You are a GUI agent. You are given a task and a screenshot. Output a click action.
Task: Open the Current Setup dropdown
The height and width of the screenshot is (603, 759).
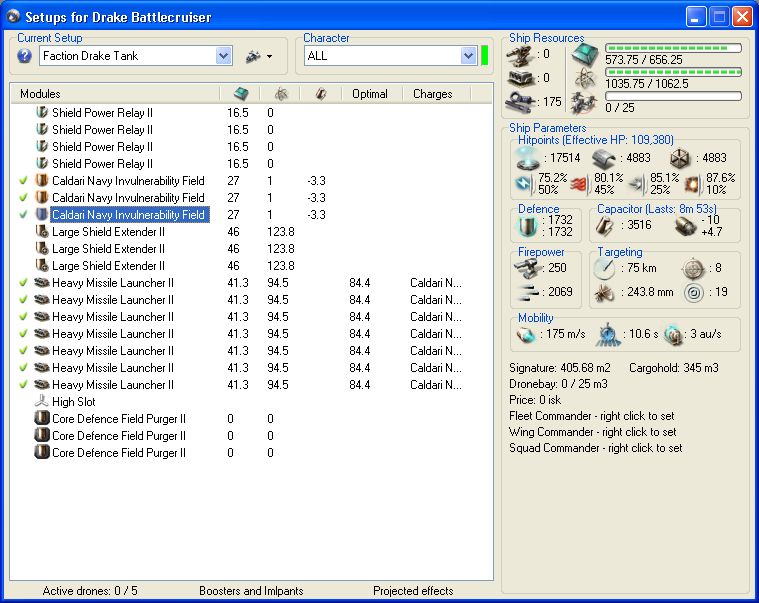(223, 56)
